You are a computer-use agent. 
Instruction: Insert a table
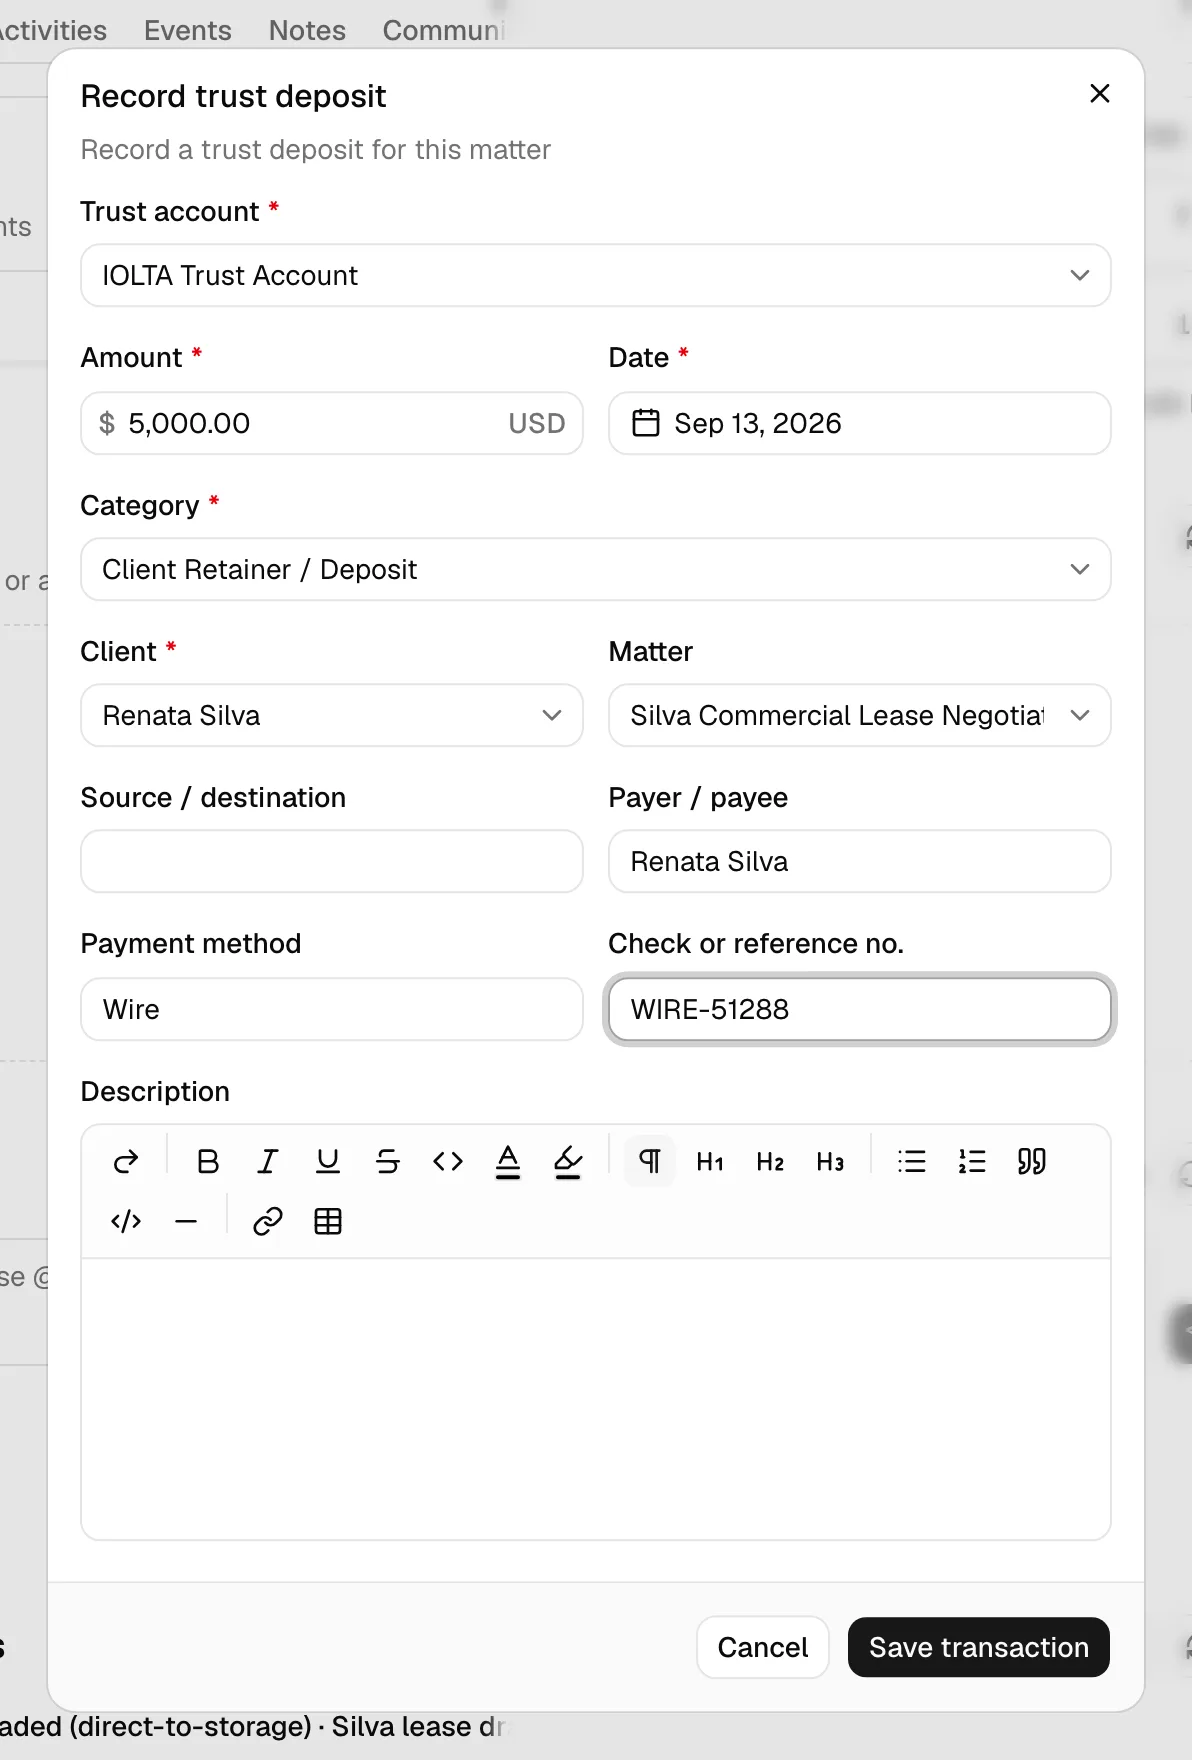[x=328, y=1221]
